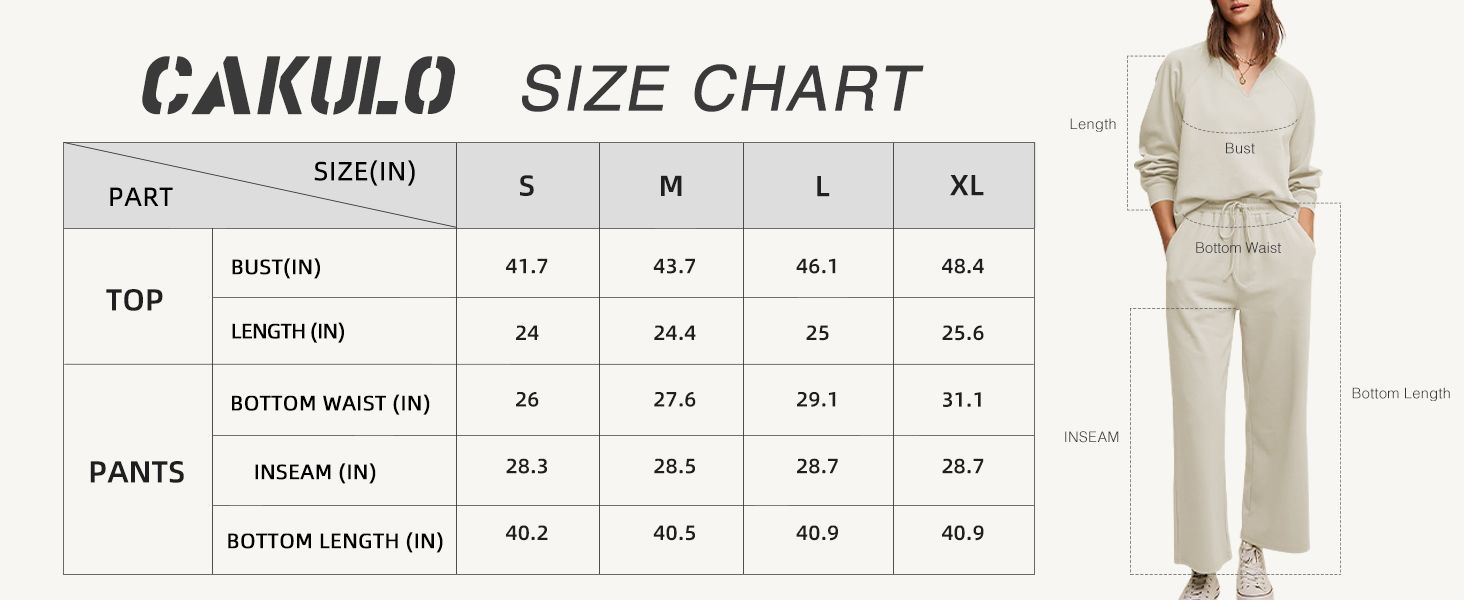Click the 40.2 bottom length value for S
1464x600 pixels.
tap(527, 533)
